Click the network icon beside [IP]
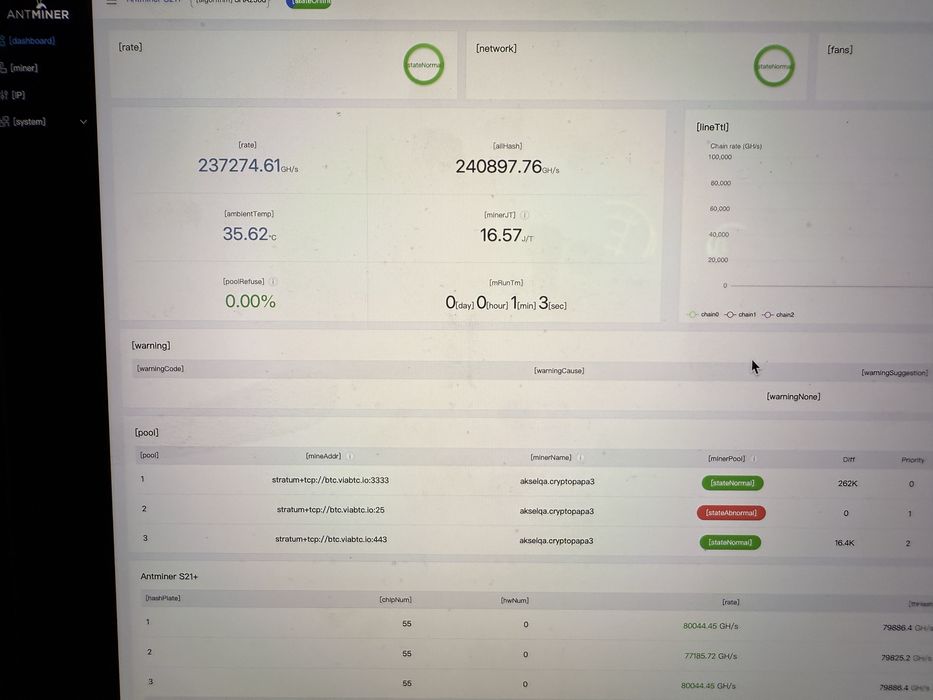Image resolution: width=933 pixels, height=700 pixels. click(4, 95)
